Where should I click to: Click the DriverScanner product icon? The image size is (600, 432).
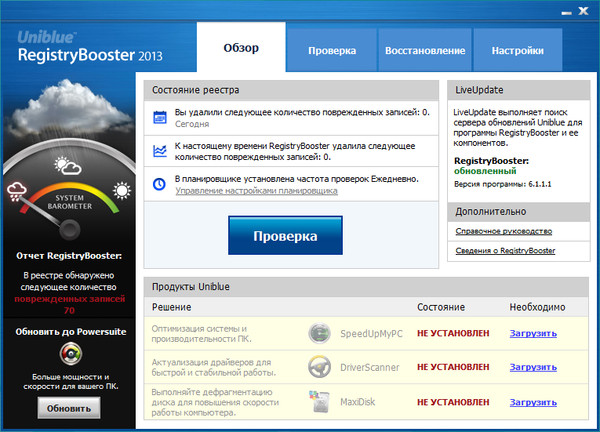pyautogui.click(x=319, y=367)
